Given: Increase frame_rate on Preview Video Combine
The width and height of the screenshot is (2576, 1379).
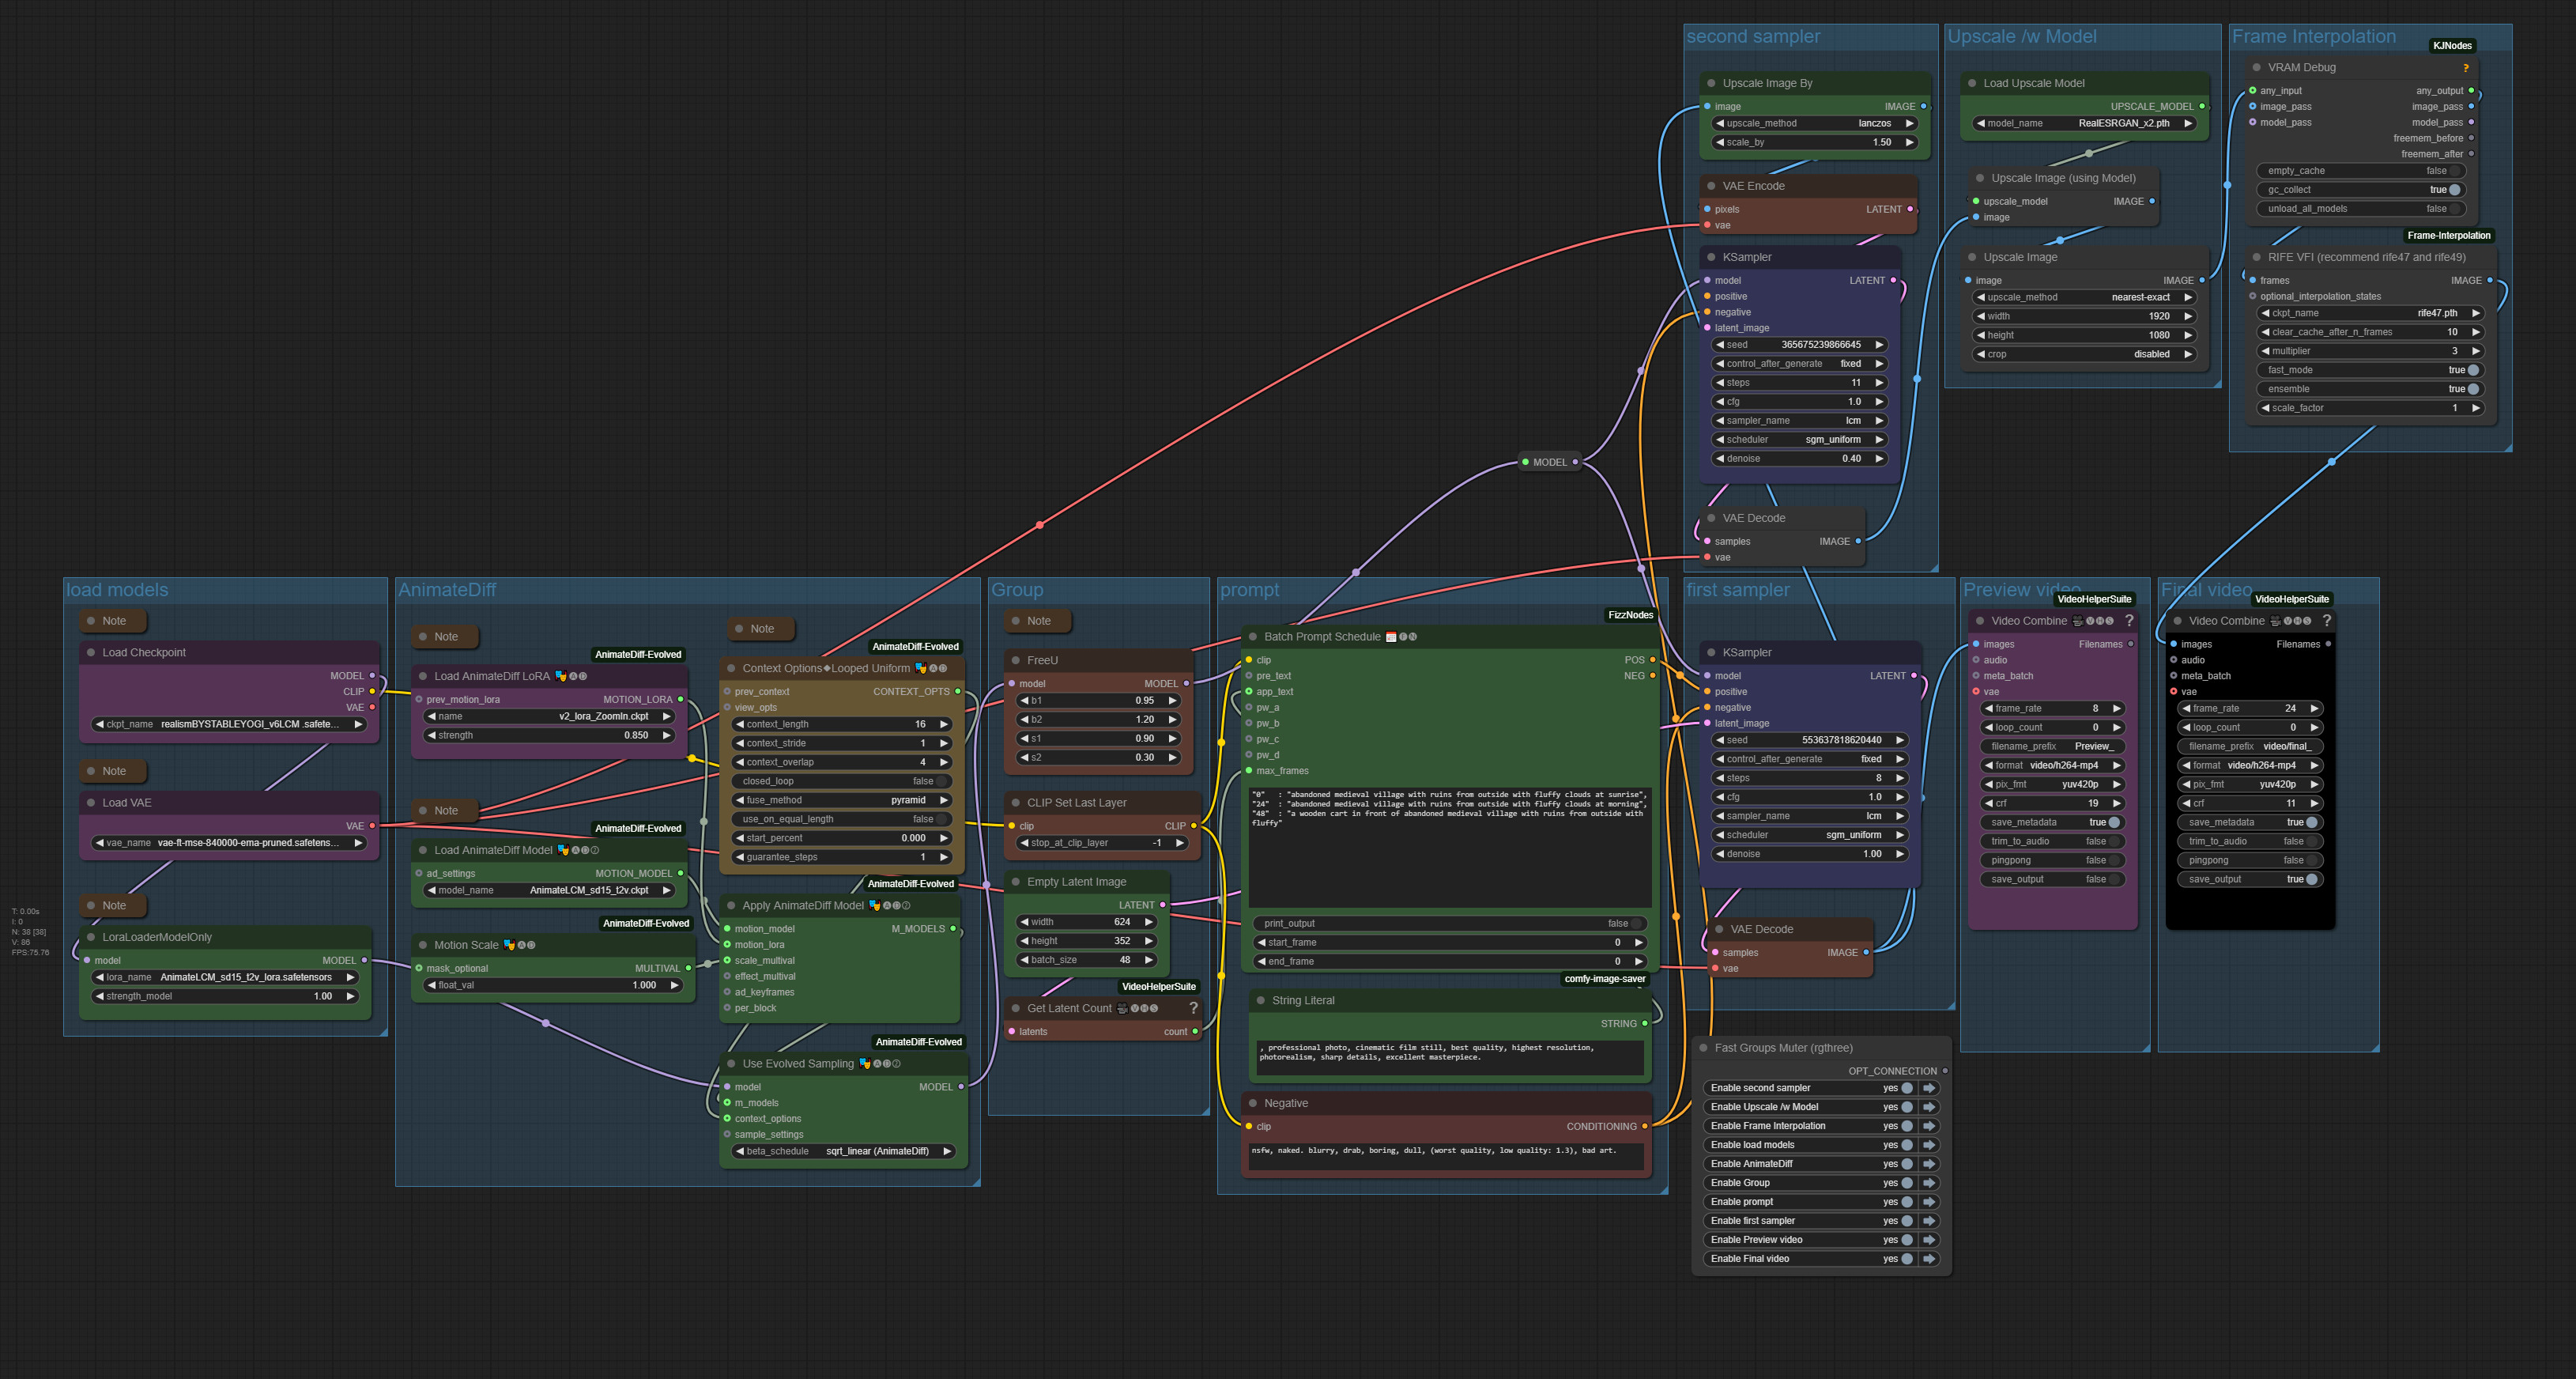Looking at the screenshot, I should coord(2116,708).
